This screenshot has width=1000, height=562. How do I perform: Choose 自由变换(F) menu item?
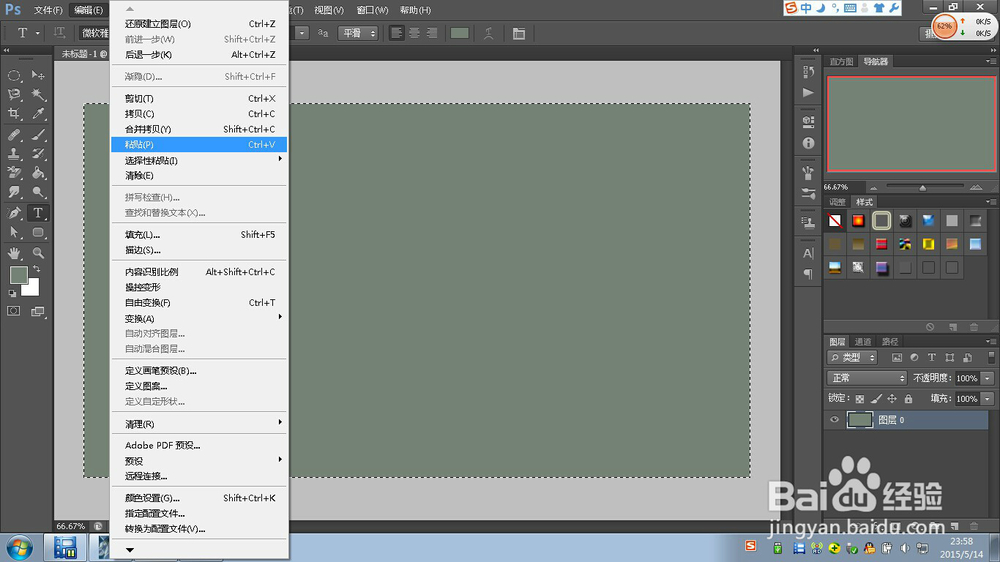(199, 302)
